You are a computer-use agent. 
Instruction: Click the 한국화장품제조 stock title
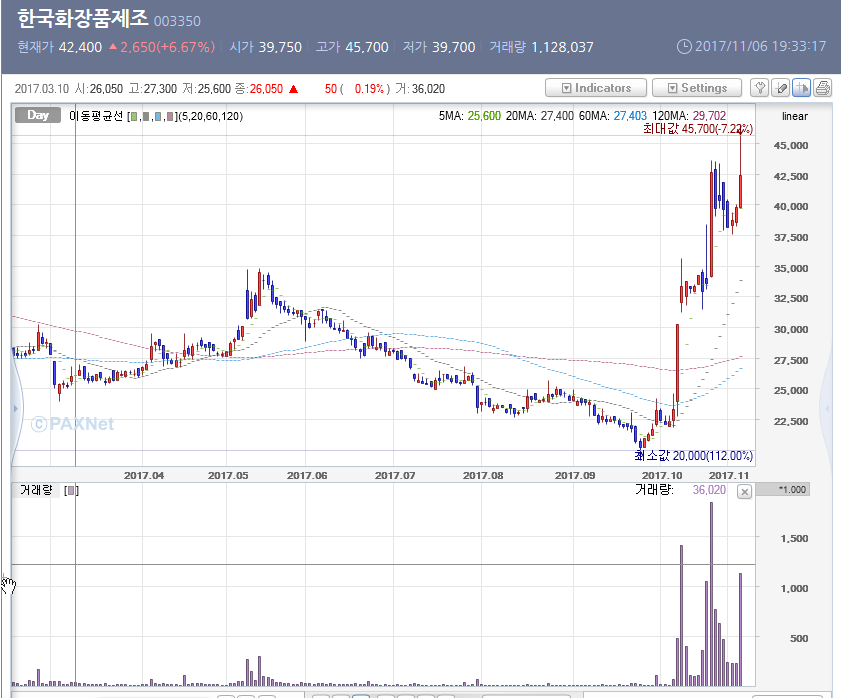point(81,18)
